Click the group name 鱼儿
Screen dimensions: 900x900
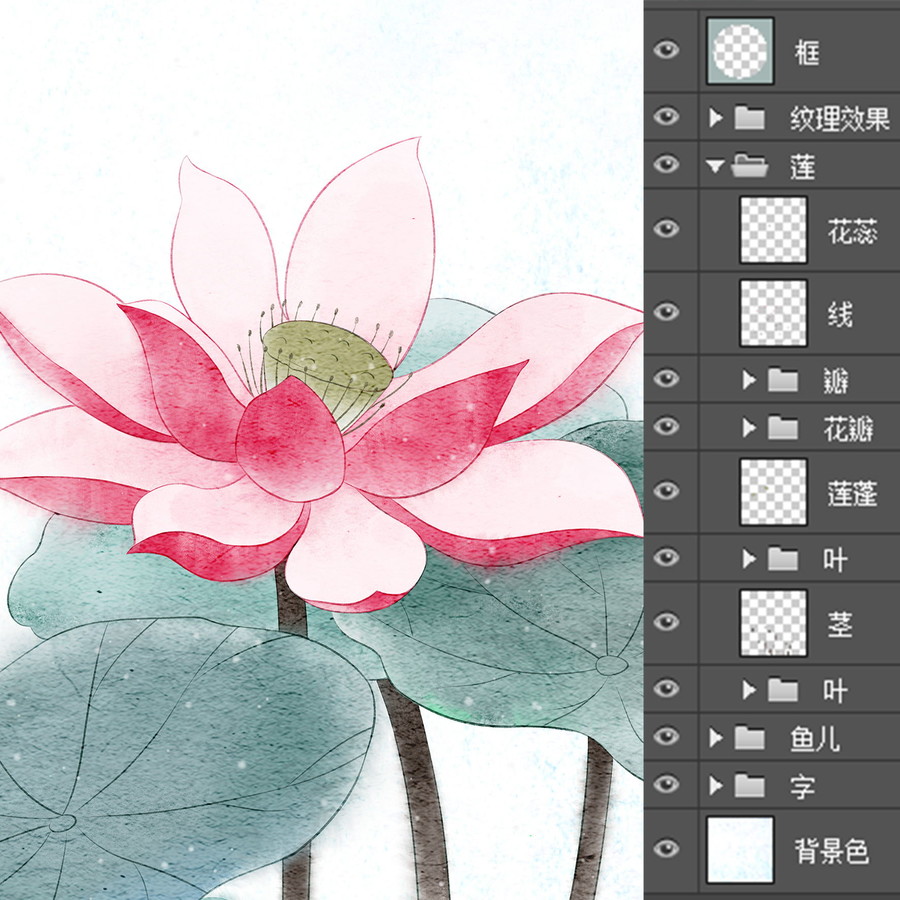point(815,739)
